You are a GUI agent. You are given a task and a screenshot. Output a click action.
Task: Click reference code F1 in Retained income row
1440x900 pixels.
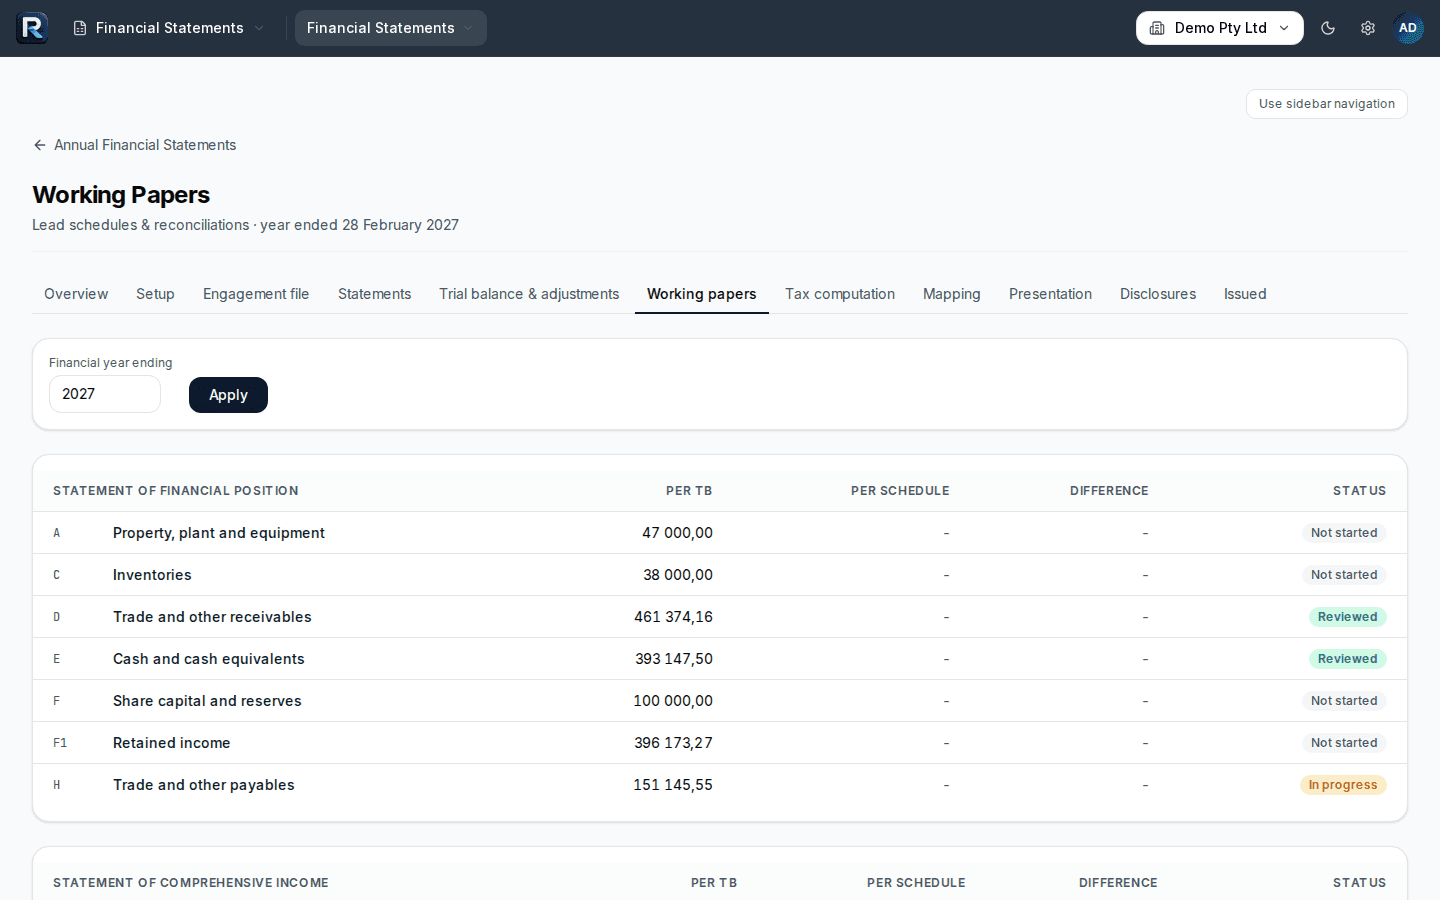[60, 743]
